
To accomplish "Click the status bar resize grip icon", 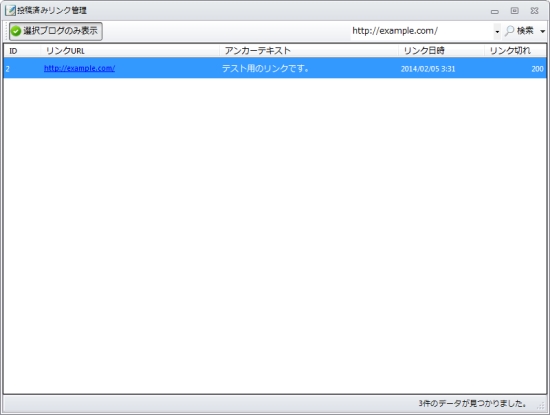I will pyautogui.click(x=541, y=406).
